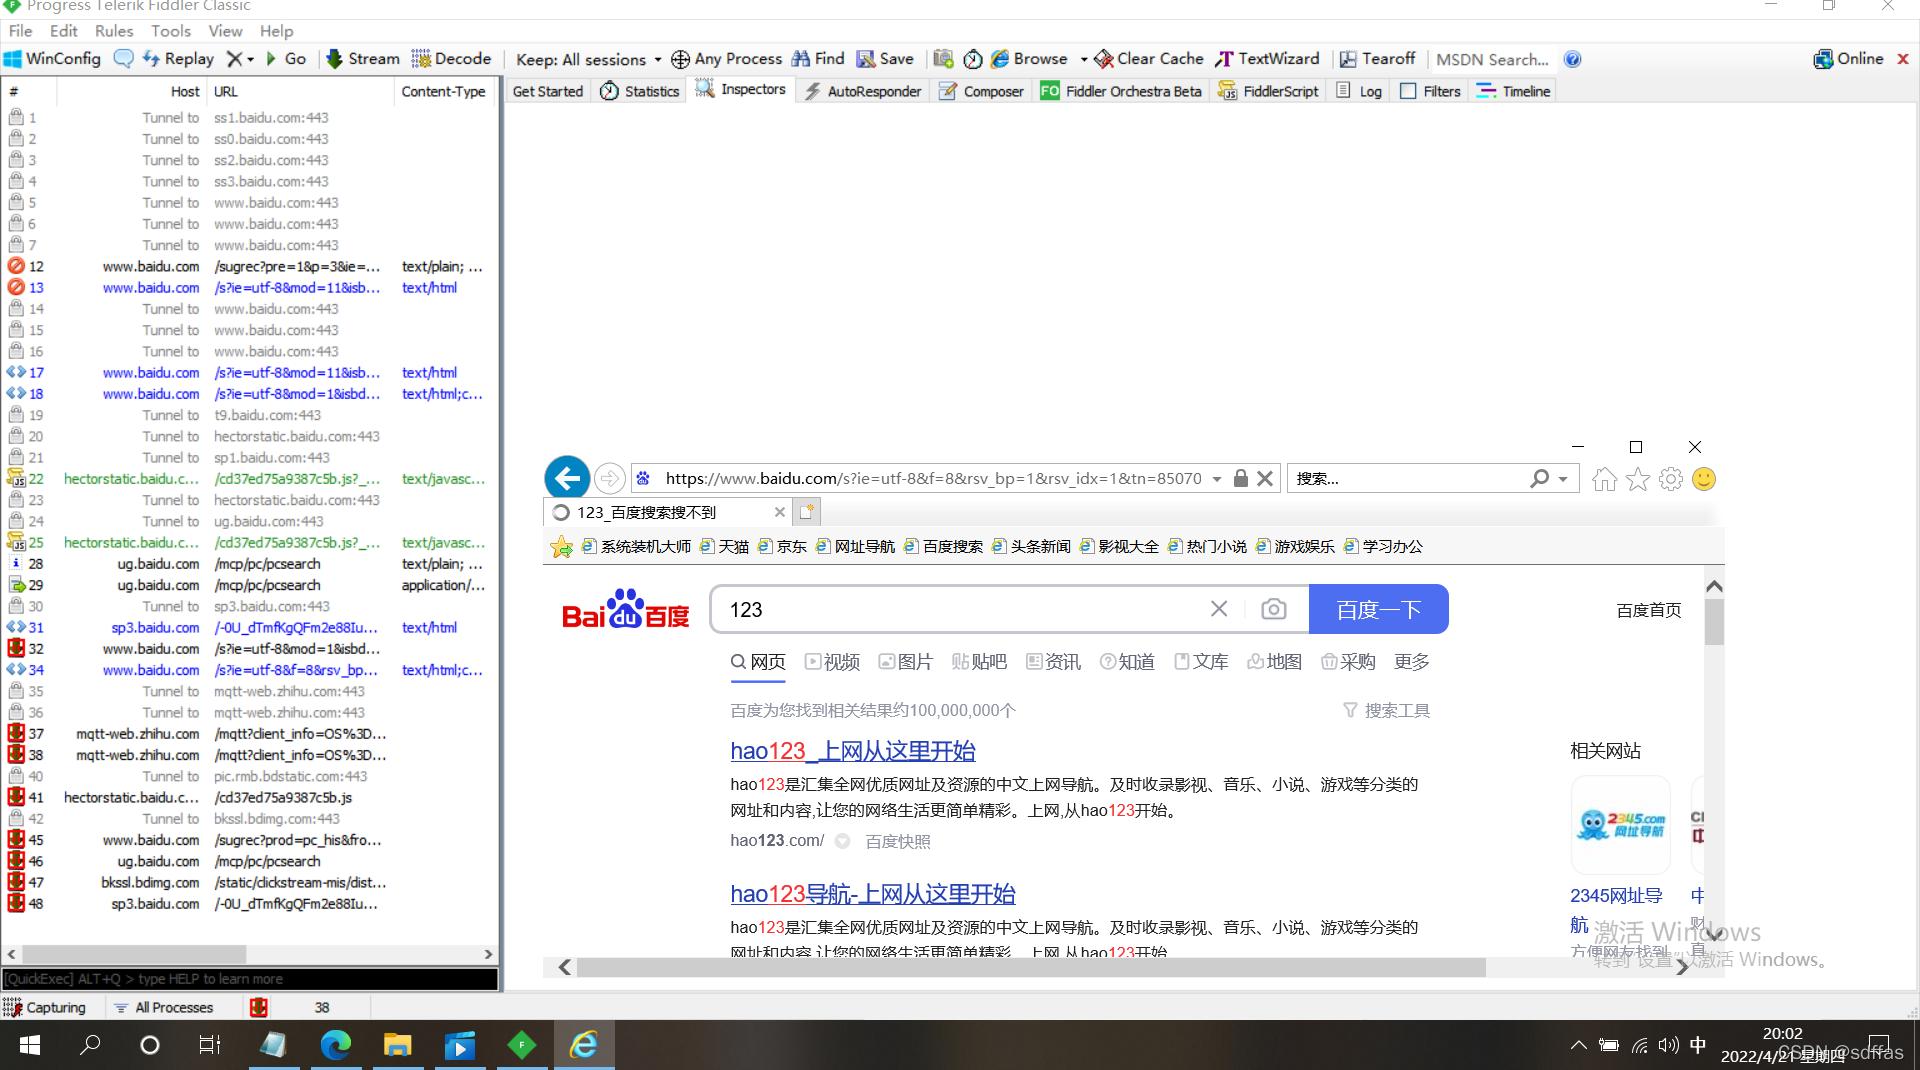Switch to the Filters tab
Image resolution: width=1920 pixels, height=1070 pixels.
pos(1430,91)
